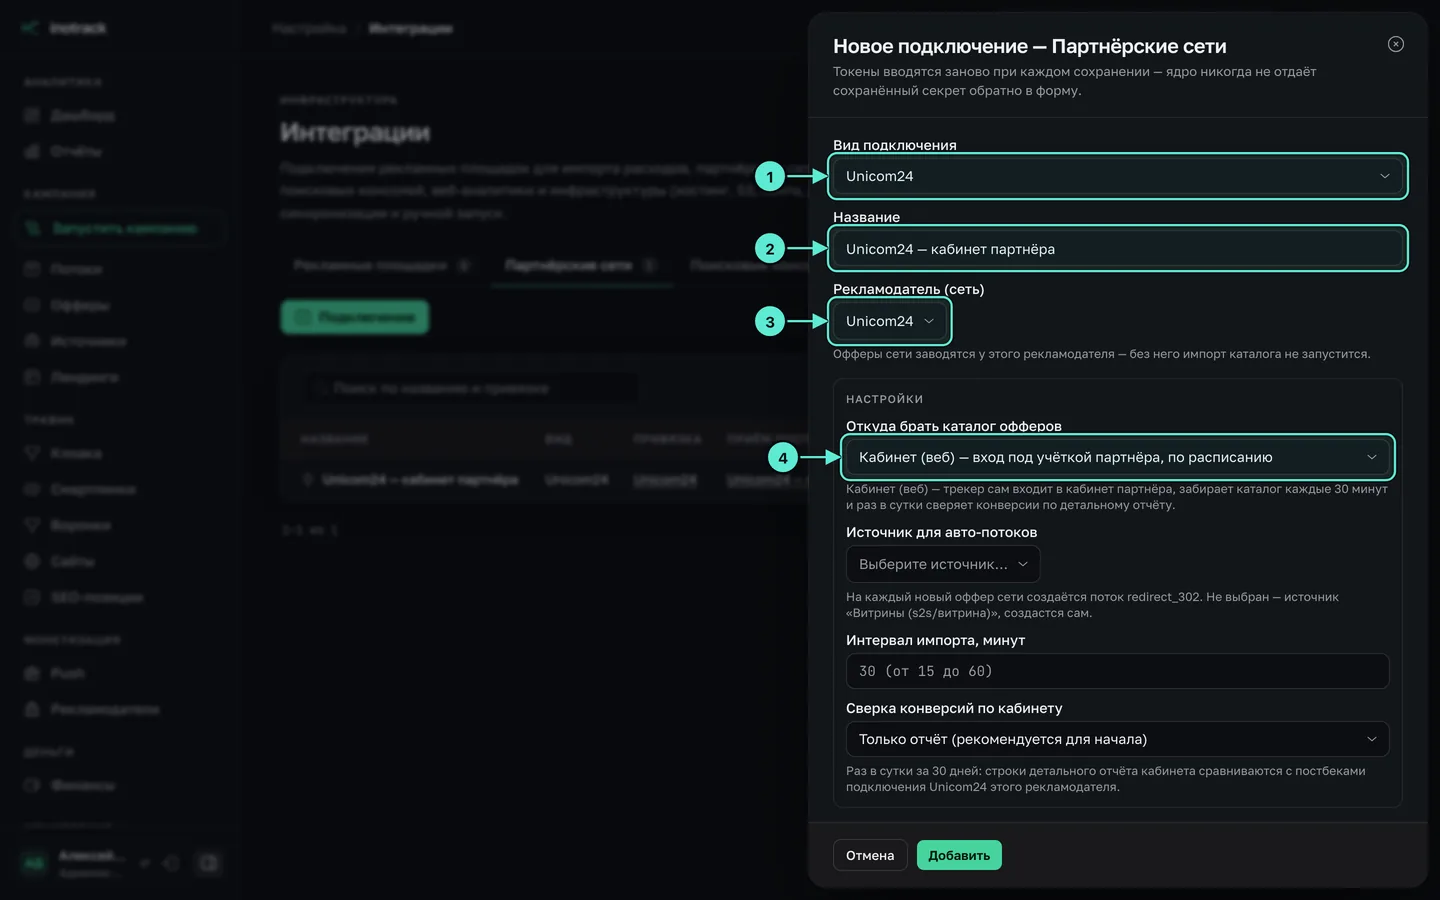Open the Выберите источник dropdown
The image size is (1440, 900).
(943, 564)
